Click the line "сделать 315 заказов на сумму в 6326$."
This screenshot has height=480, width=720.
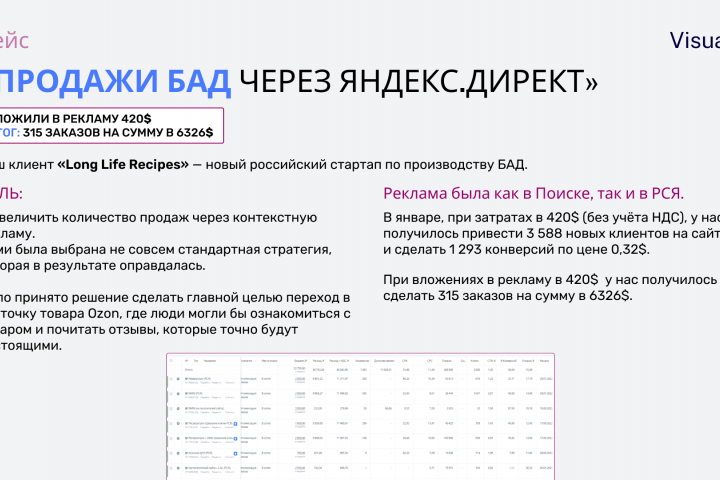click(x=507, y=295)
